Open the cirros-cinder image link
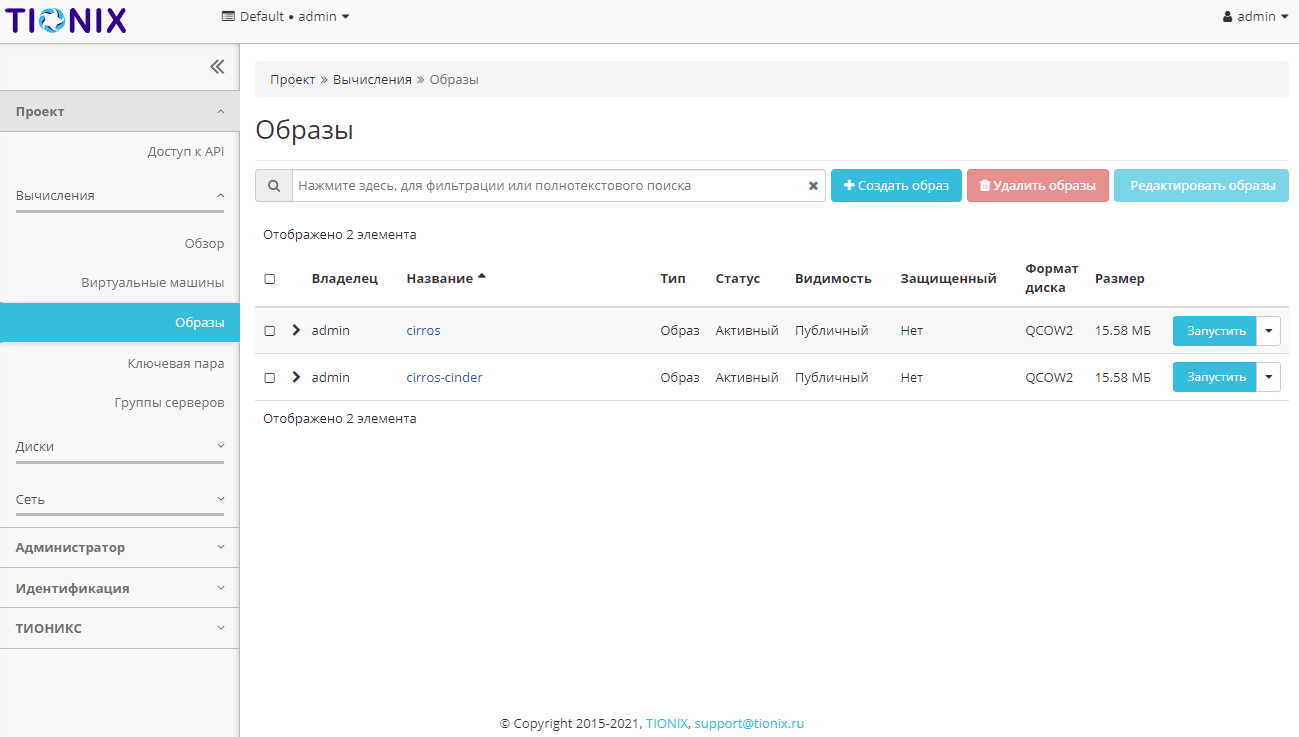This screenshot has width=1299, height=737. 444,378
